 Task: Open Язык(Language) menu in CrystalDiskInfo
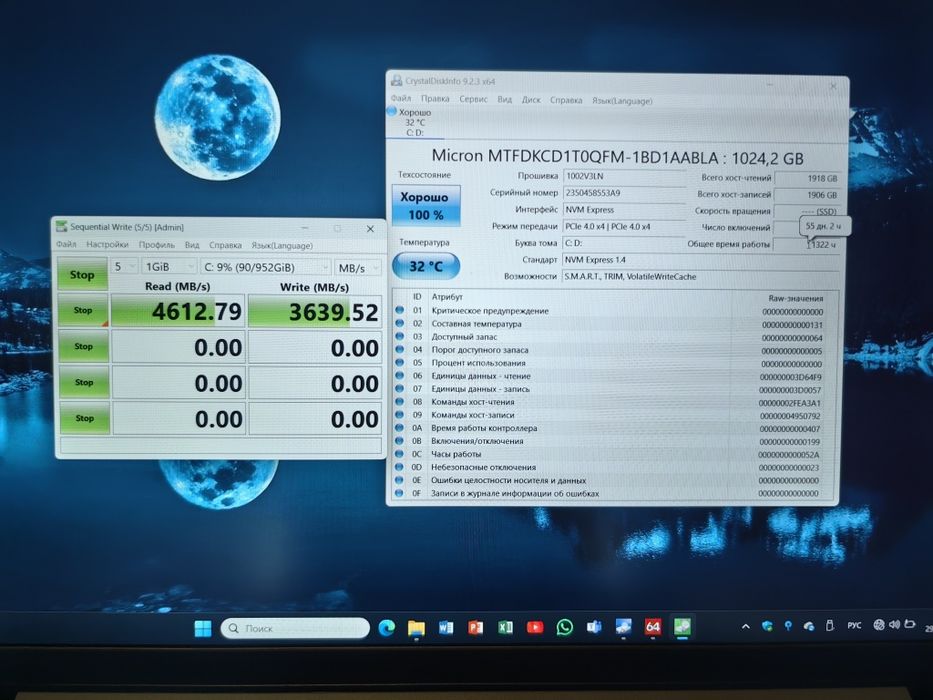click(622, 101)
